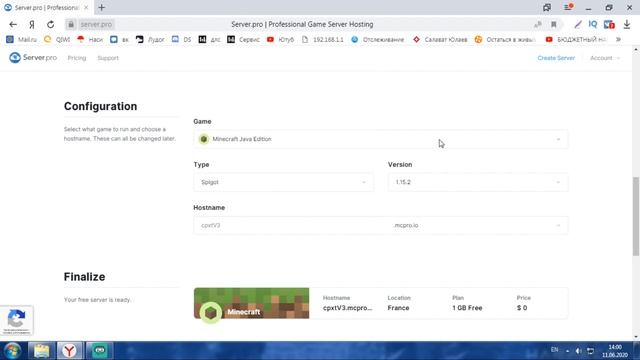This screenshot has height=360, width=640.
Task: Open the Юtуб bookmark
Action: pyautogui.click(x=280, y=40)
